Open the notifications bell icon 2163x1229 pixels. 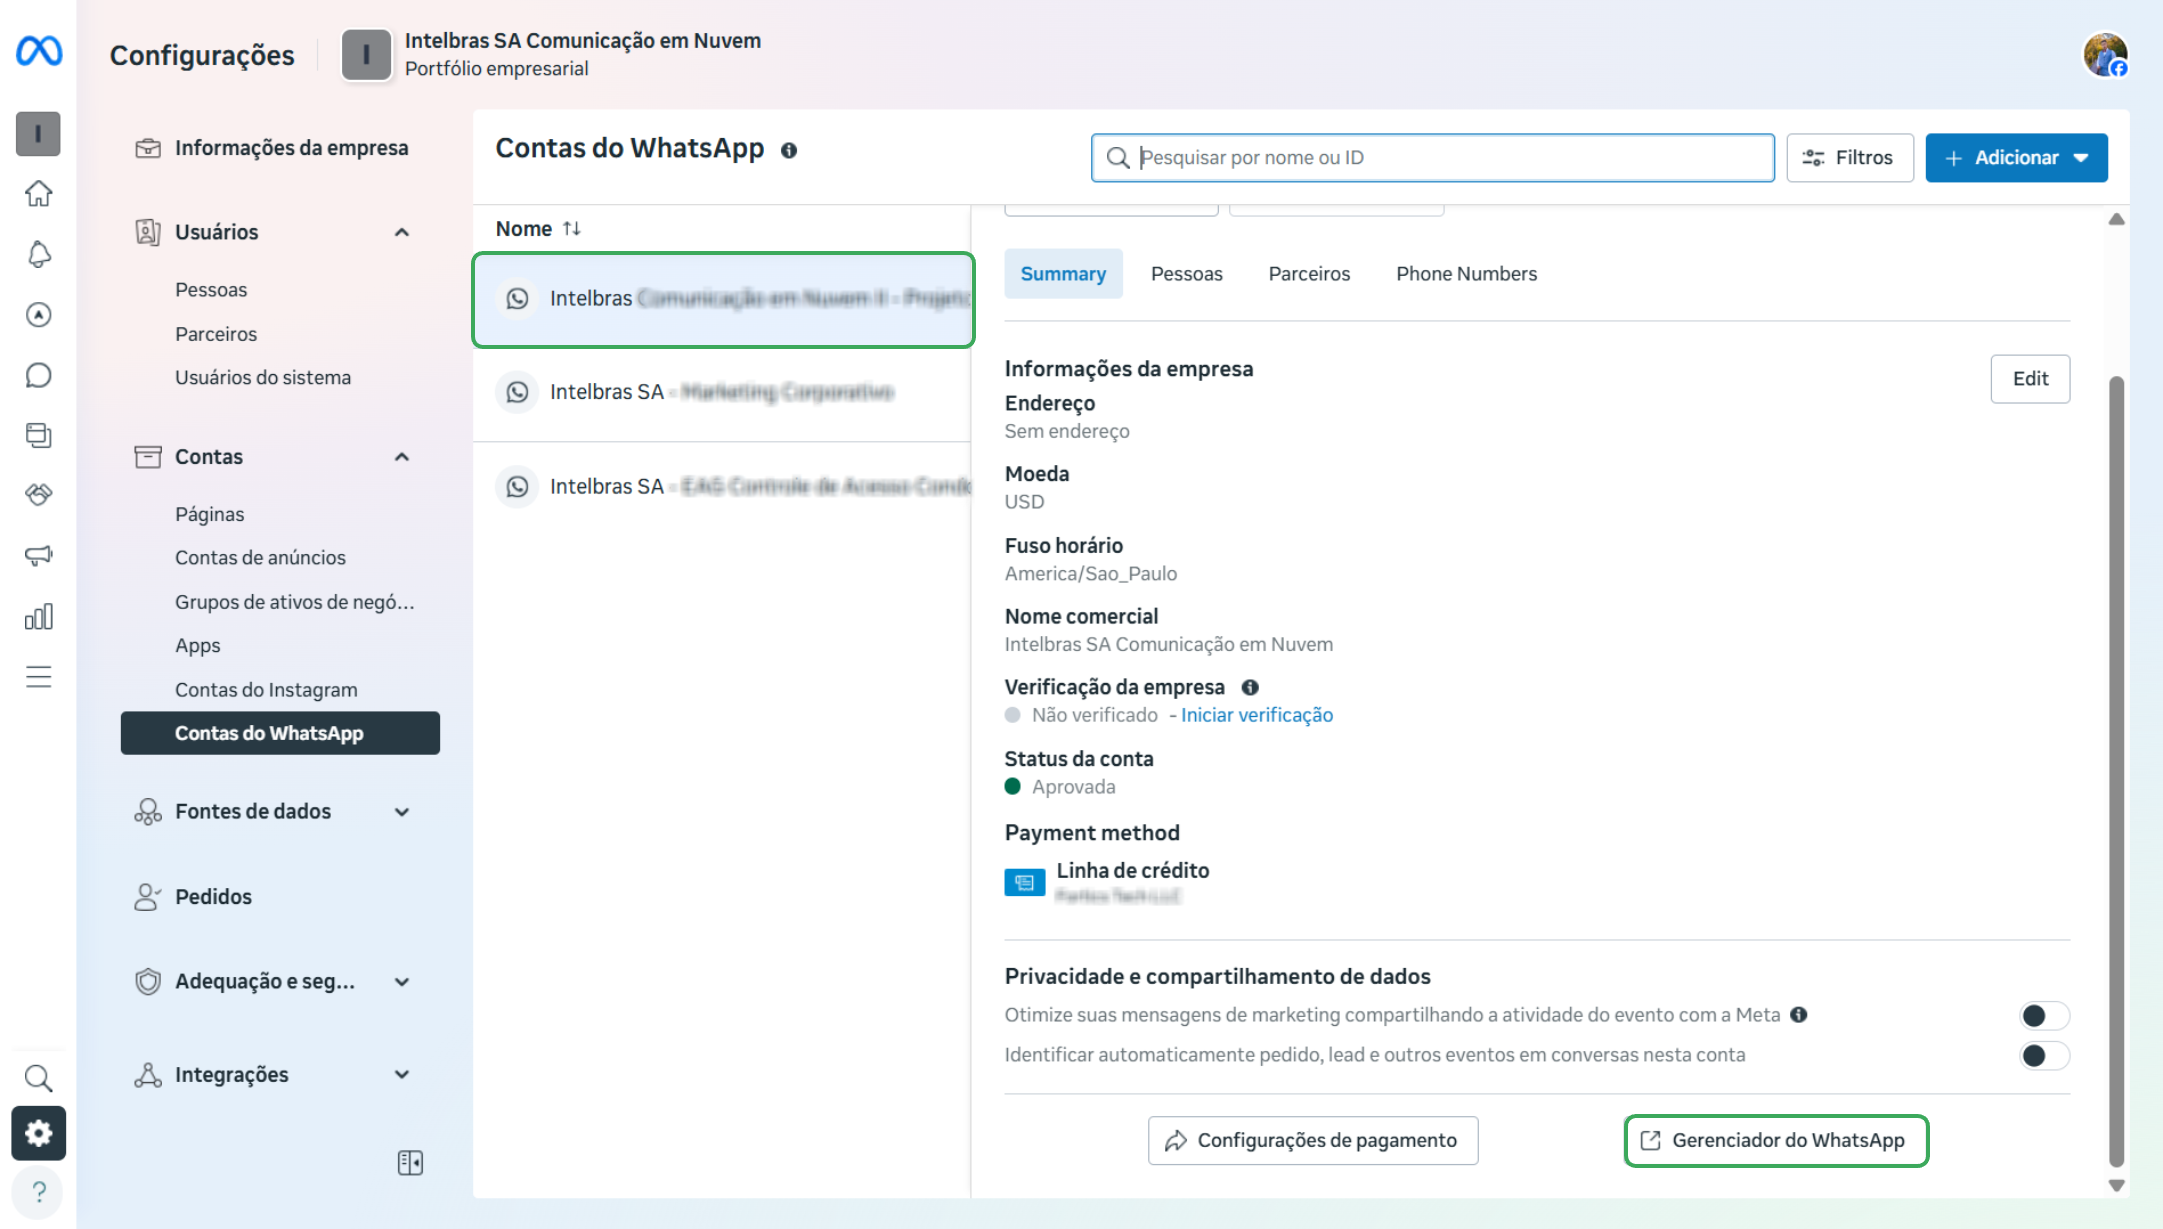coord(38,254)
